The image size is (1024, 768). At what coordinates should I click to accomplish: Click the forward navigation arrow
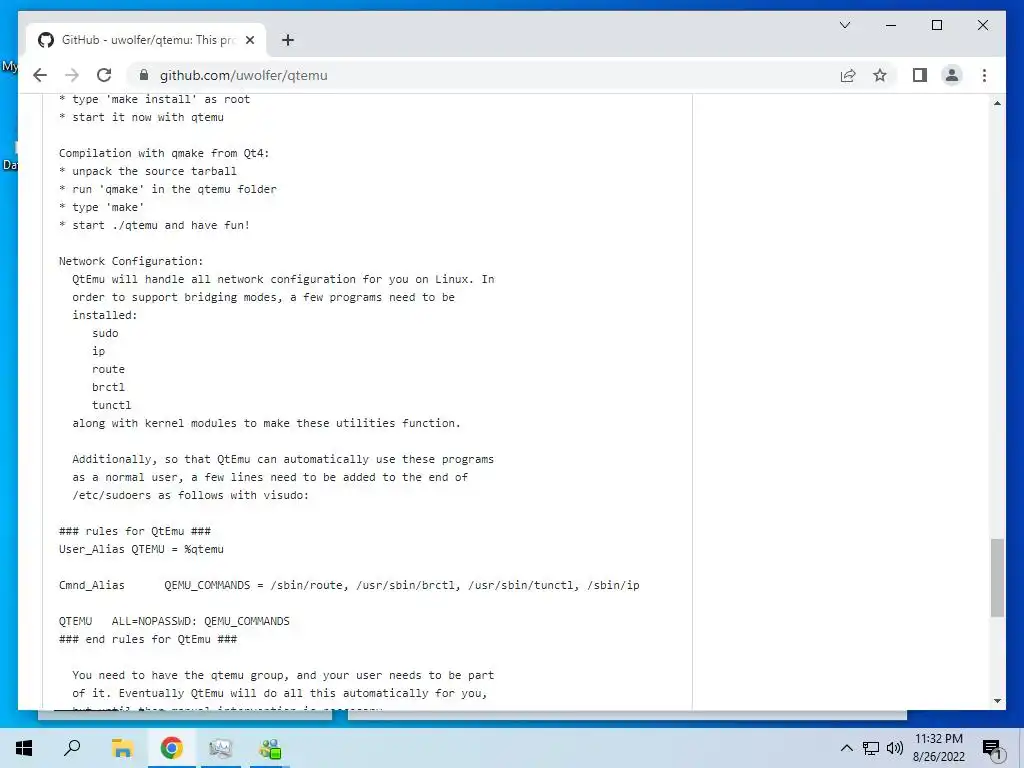(72, 75)
